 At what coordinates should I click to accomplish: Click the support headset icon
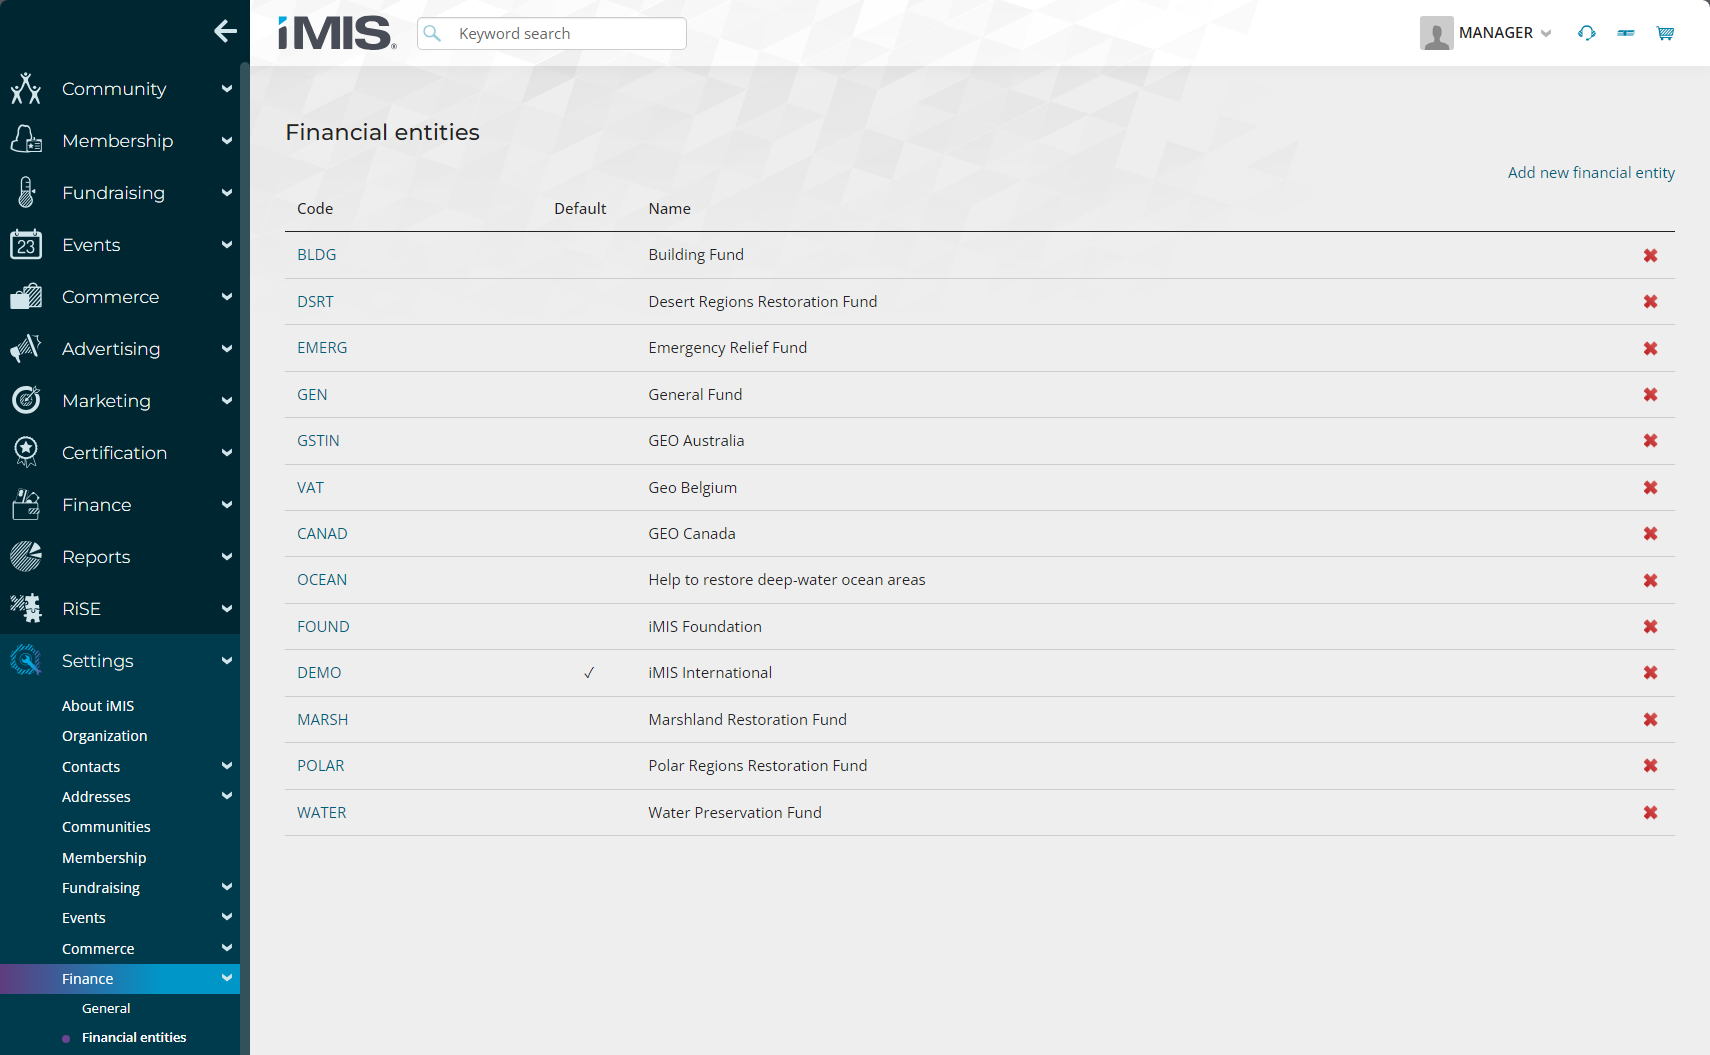[x=1586, y=33]
